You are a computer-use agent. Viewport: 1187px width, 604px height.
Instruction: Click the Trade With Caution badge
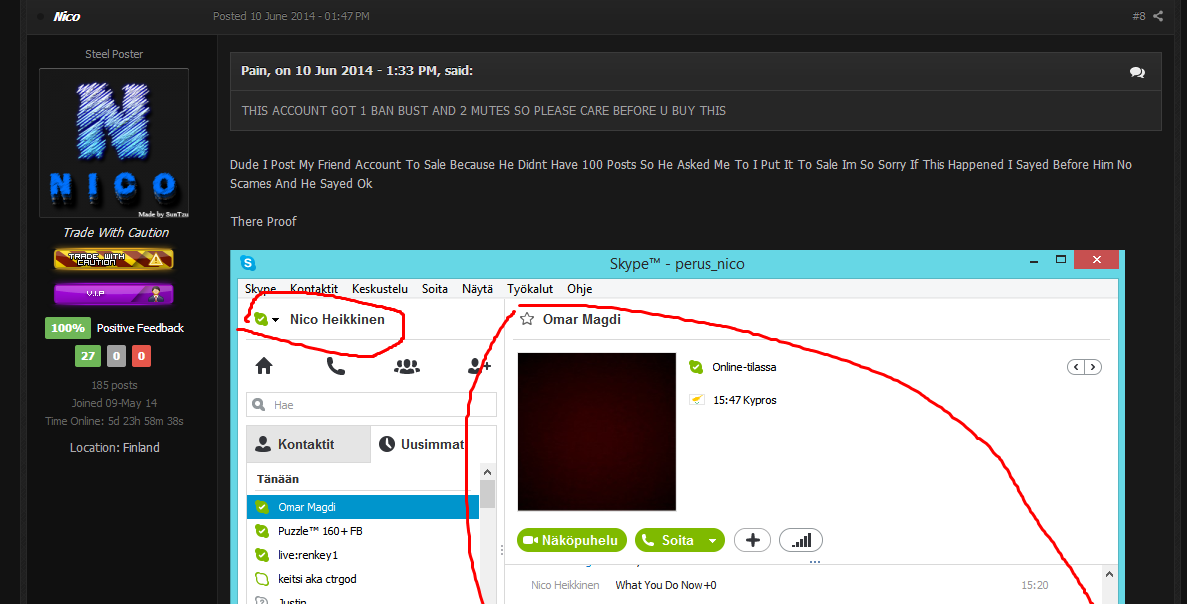[x=114, y=260]
